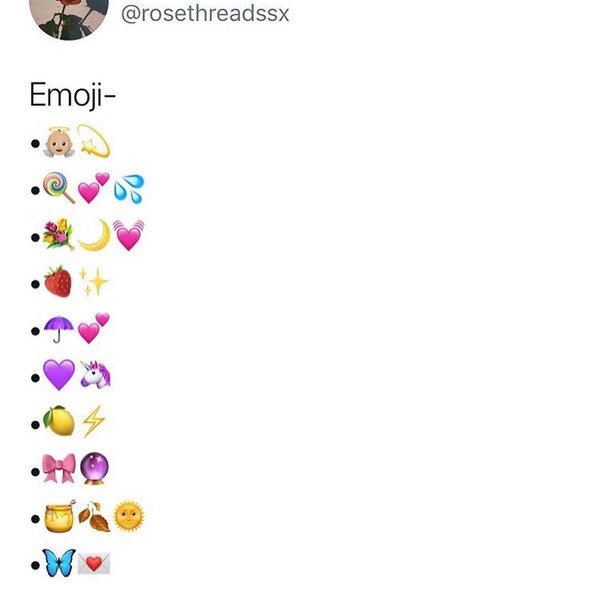This screenshot has height=600, width=600.
Task: Select the lollipop emoji
Action: 58,187
